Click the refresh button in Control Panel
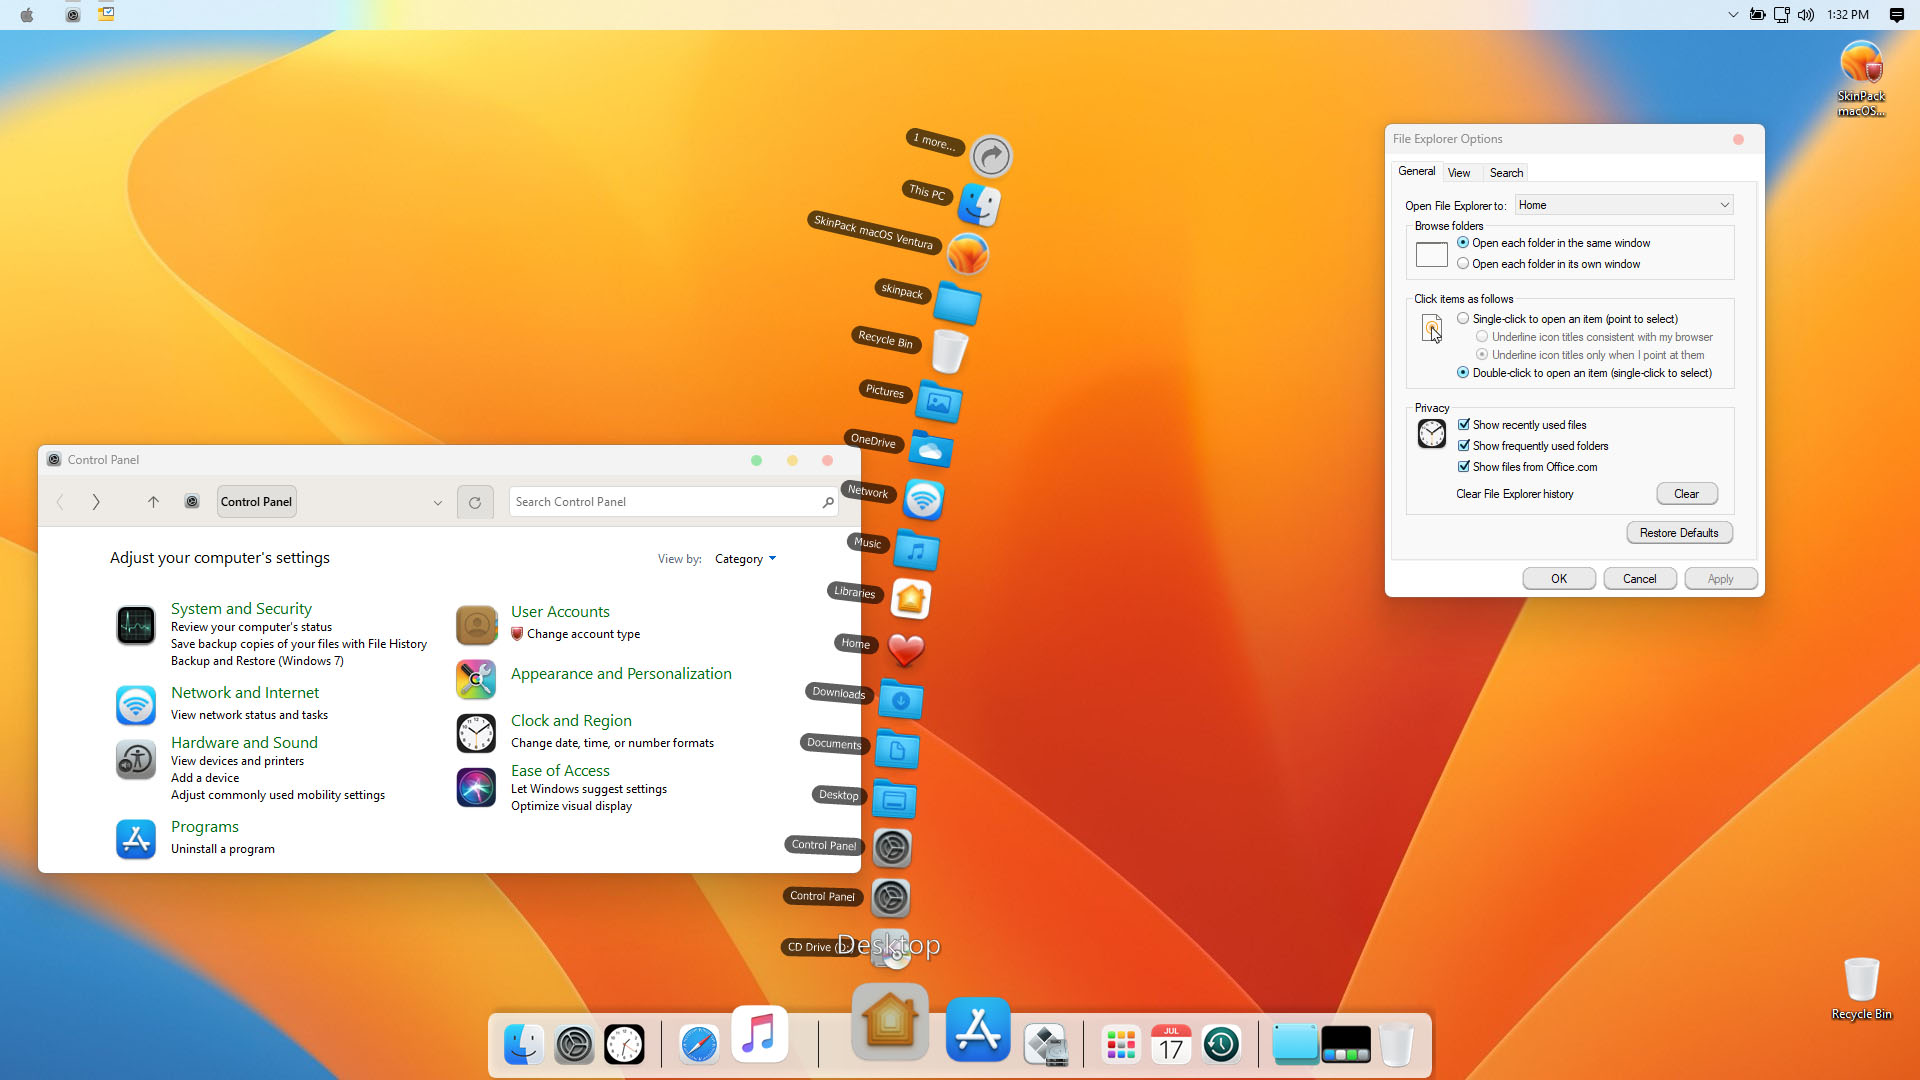Viewport: 1920px width, 1080px height. (475, 502)
